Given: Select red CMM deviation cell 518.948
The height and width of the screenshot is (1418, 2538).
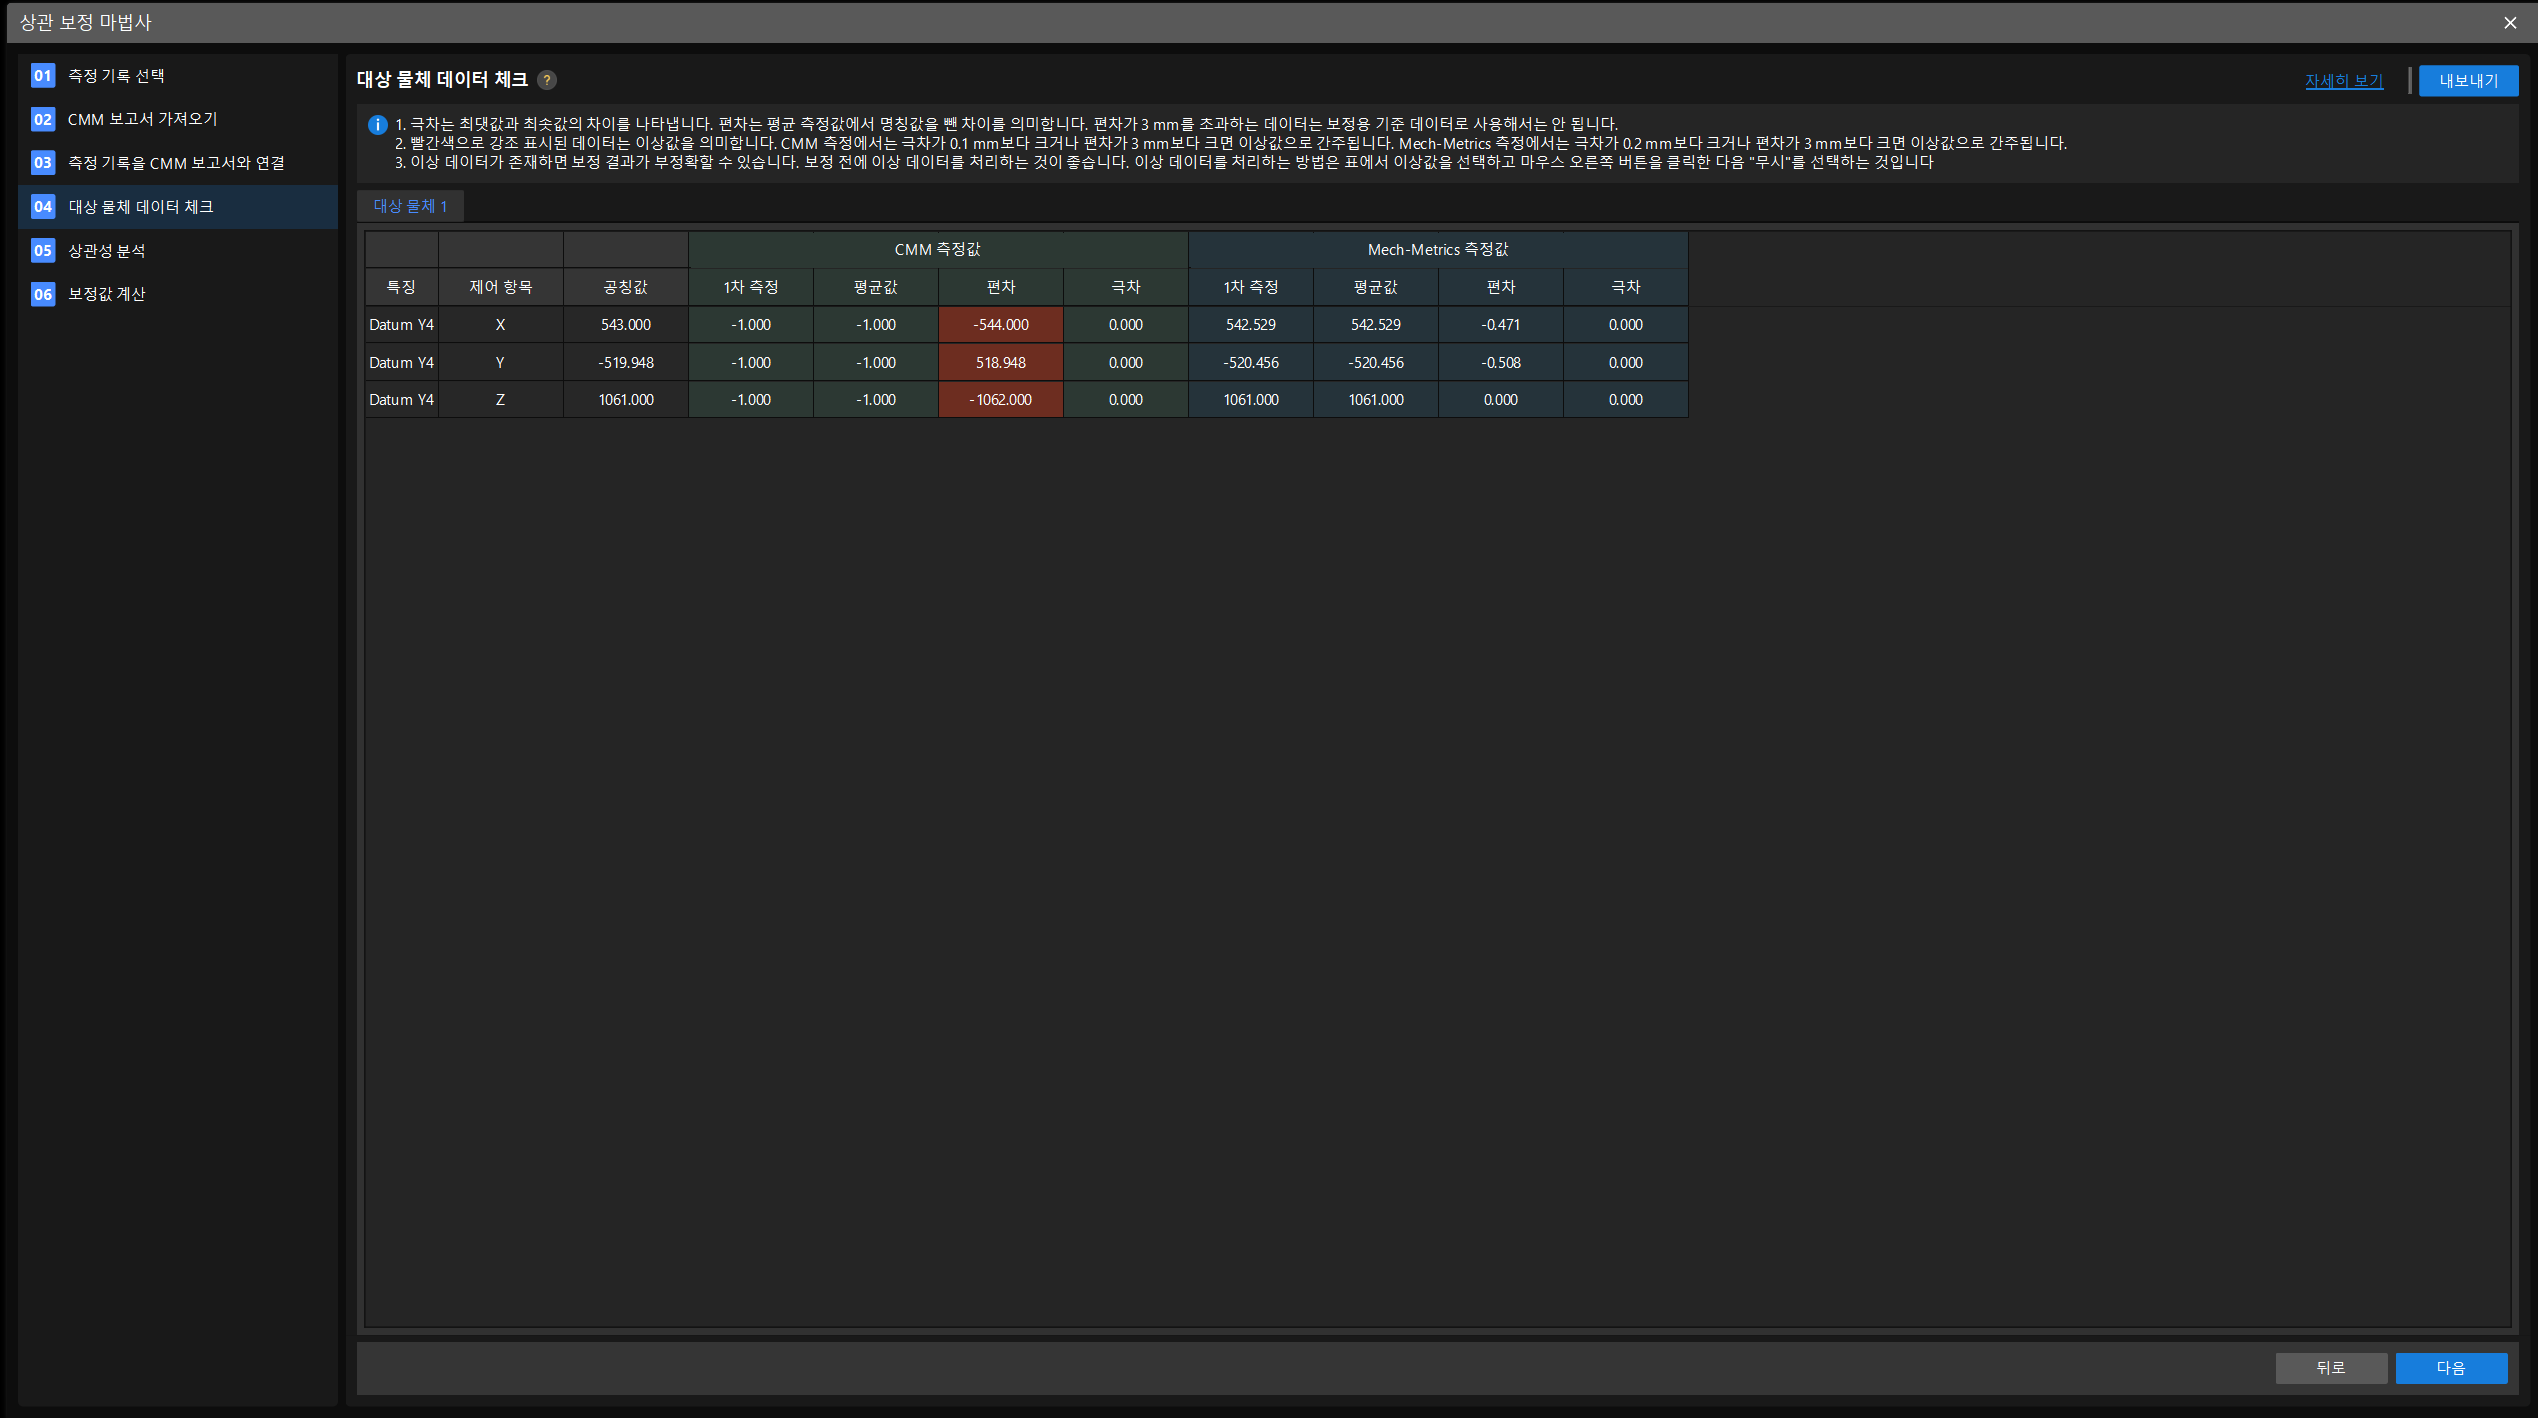Looking at the screenshot, I should coord(1001,363).
